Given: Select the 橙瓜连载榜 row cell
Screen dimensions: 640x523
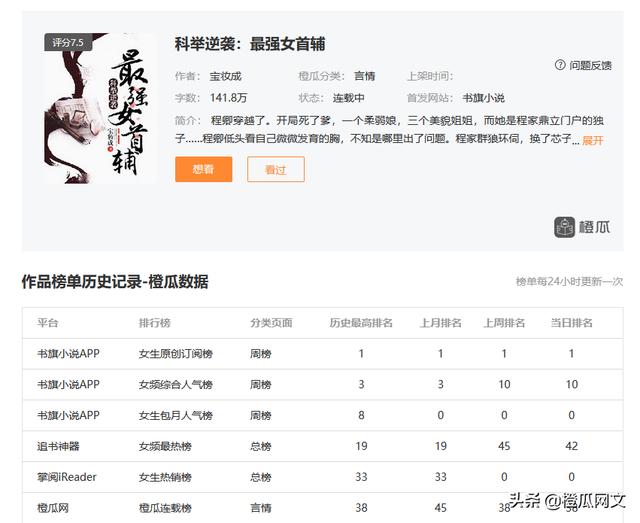Looking at the screenshot, I should [165, 508].
